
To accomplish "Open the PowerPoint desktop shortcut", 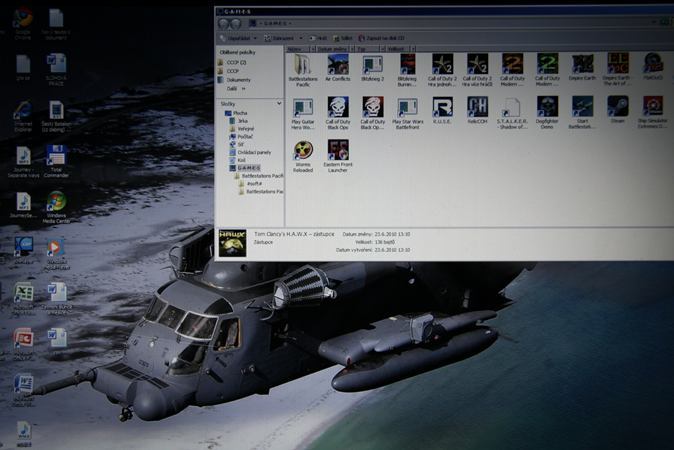I will tap(23, 345).
